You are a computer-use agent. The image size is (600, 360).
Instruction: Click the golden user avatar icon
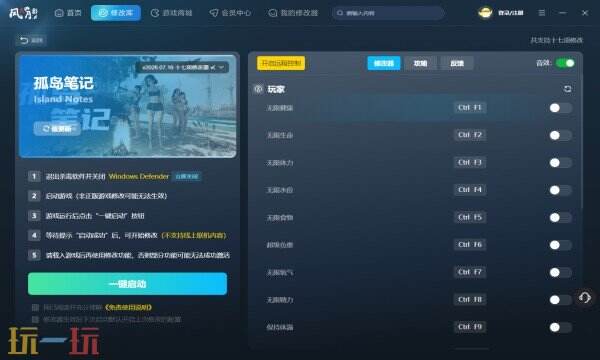[485, 13]
